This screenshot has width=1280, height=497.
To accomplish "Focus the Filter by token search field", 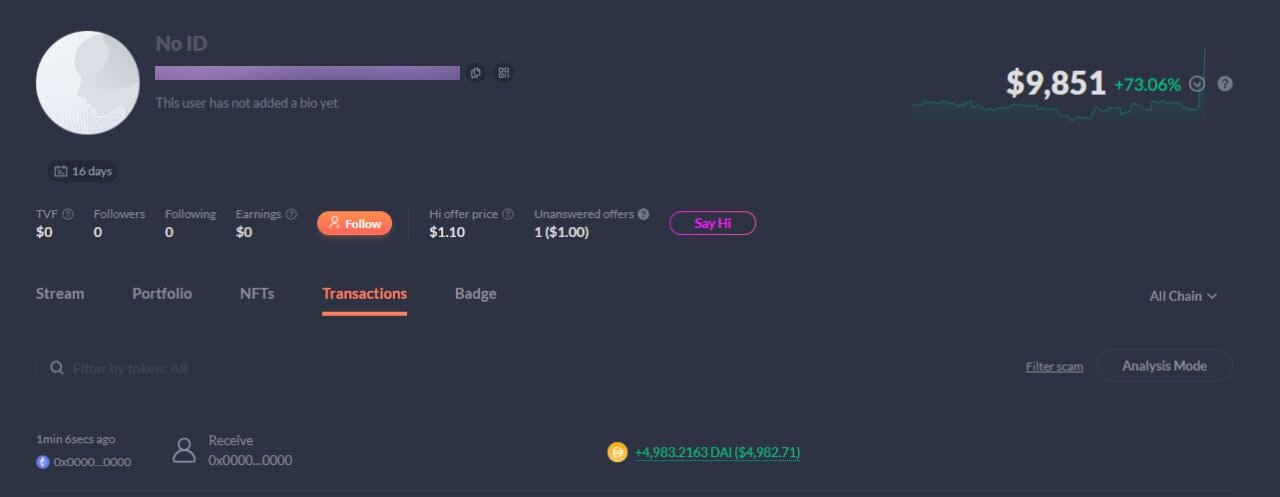I will pos(160,369).
